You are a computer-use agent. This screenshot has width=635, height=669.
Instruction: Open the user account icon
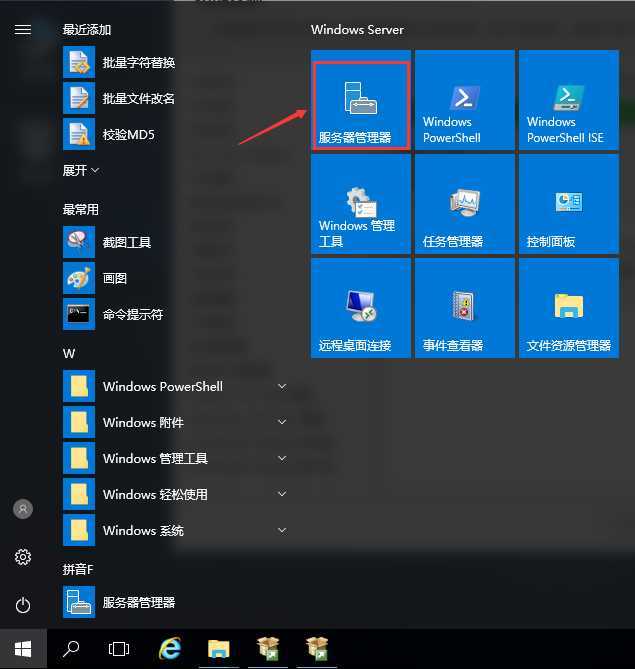23,509
